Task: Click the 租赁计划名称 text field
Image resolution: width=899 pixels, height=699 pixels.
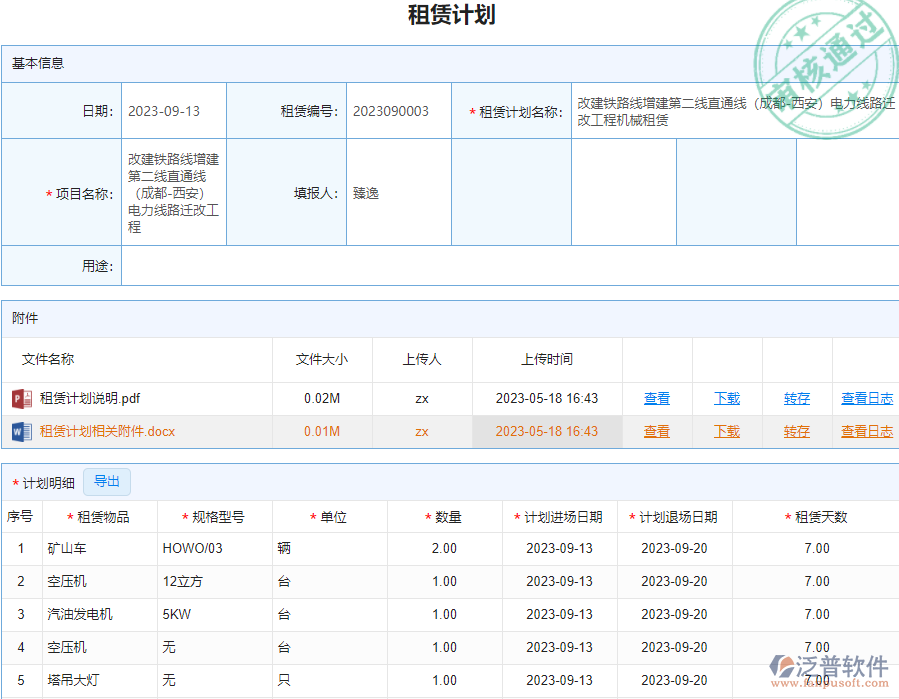Action: coord(732,111)
